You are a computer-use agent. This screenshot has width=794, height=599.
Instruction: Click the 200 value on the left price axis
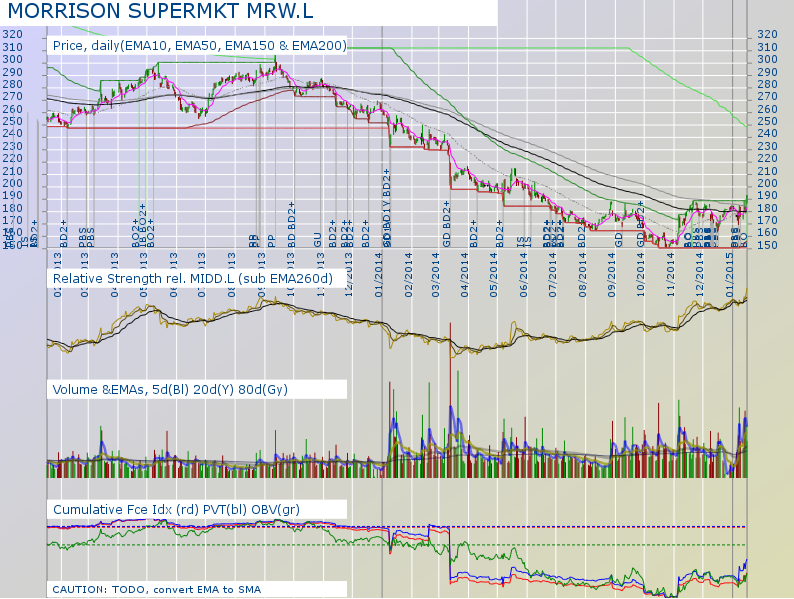13,183
